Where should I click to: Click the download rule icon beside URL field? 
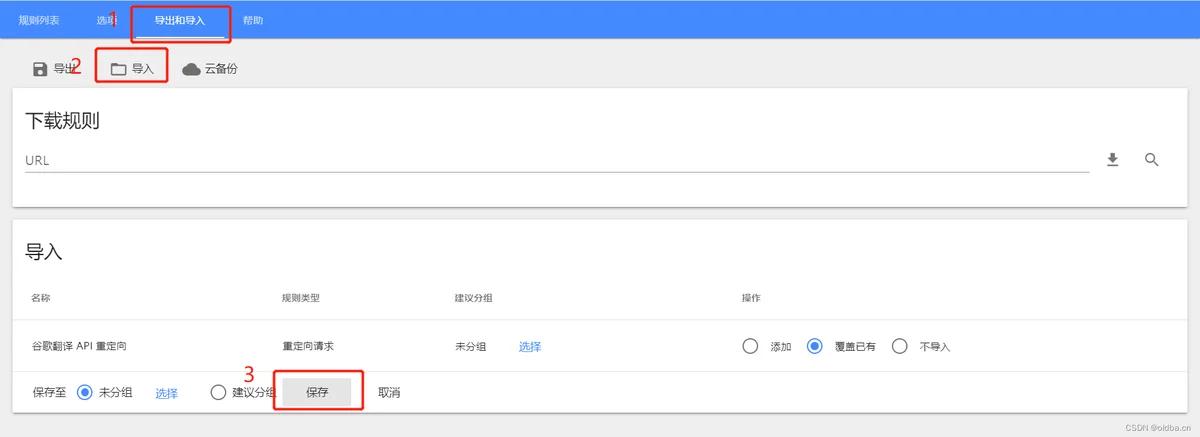[x=1112, y=160]
